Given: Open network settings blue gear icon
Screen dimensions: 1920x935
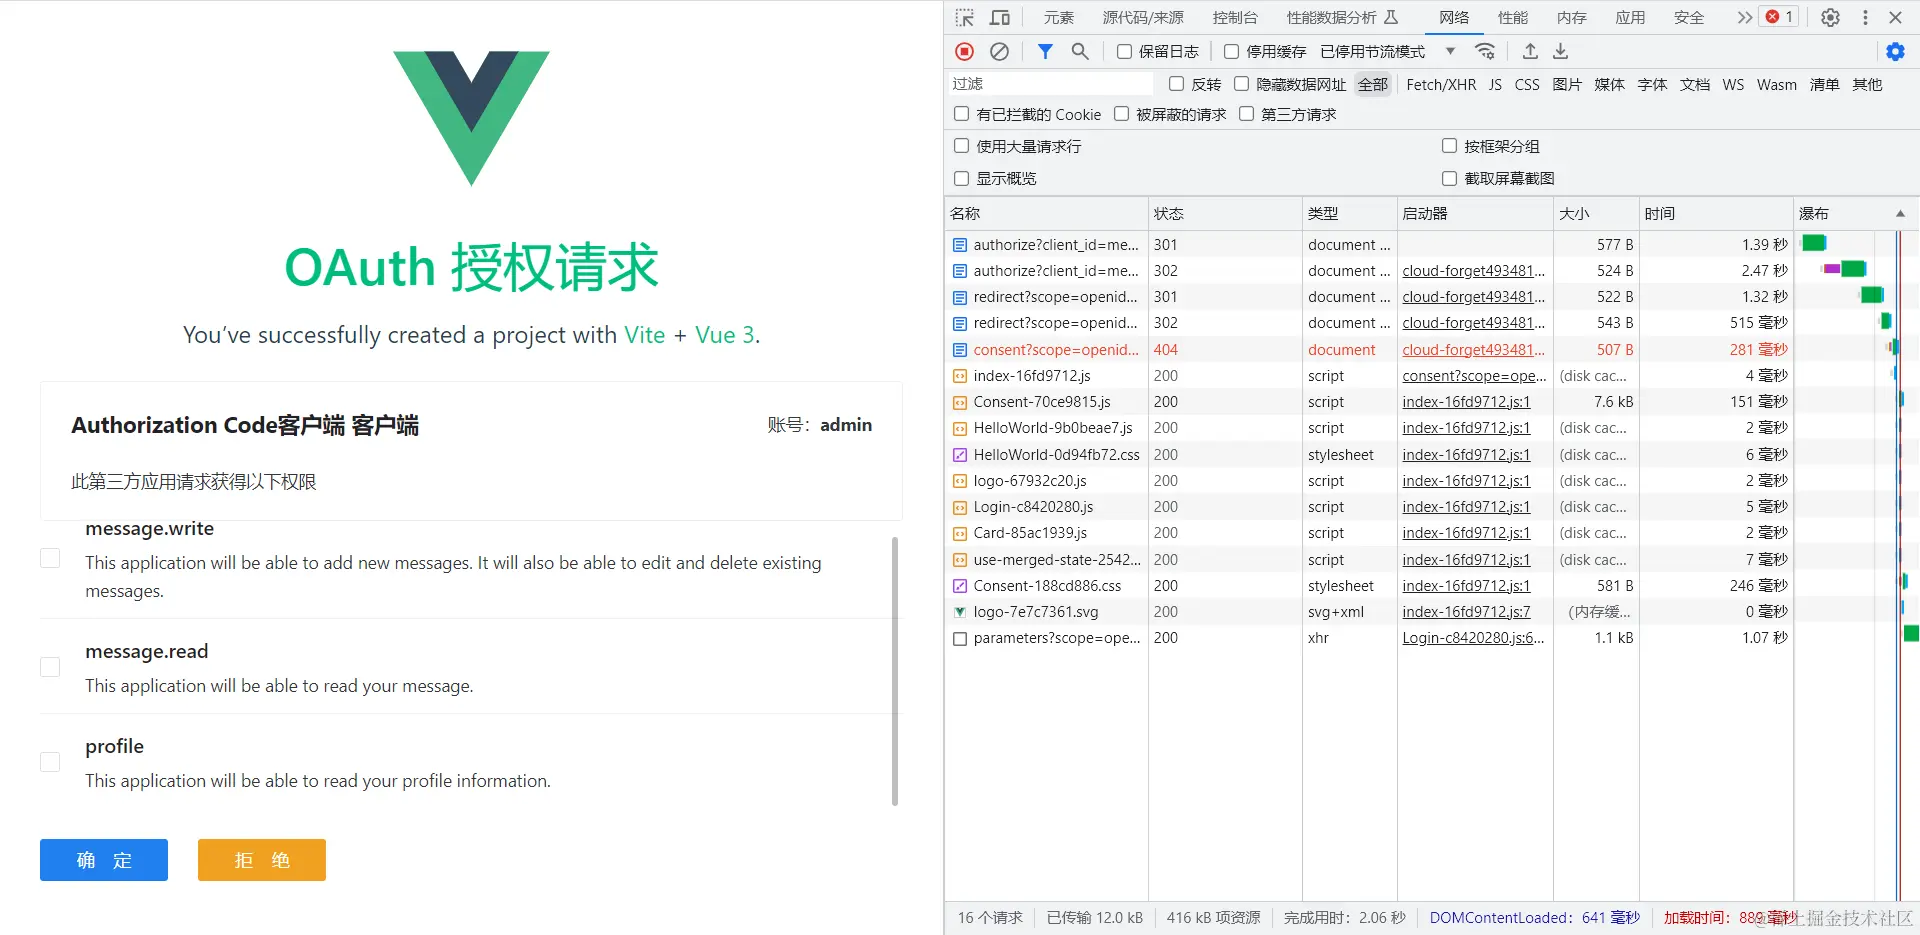Looking at the screenshot, I should pos(1895,51).
